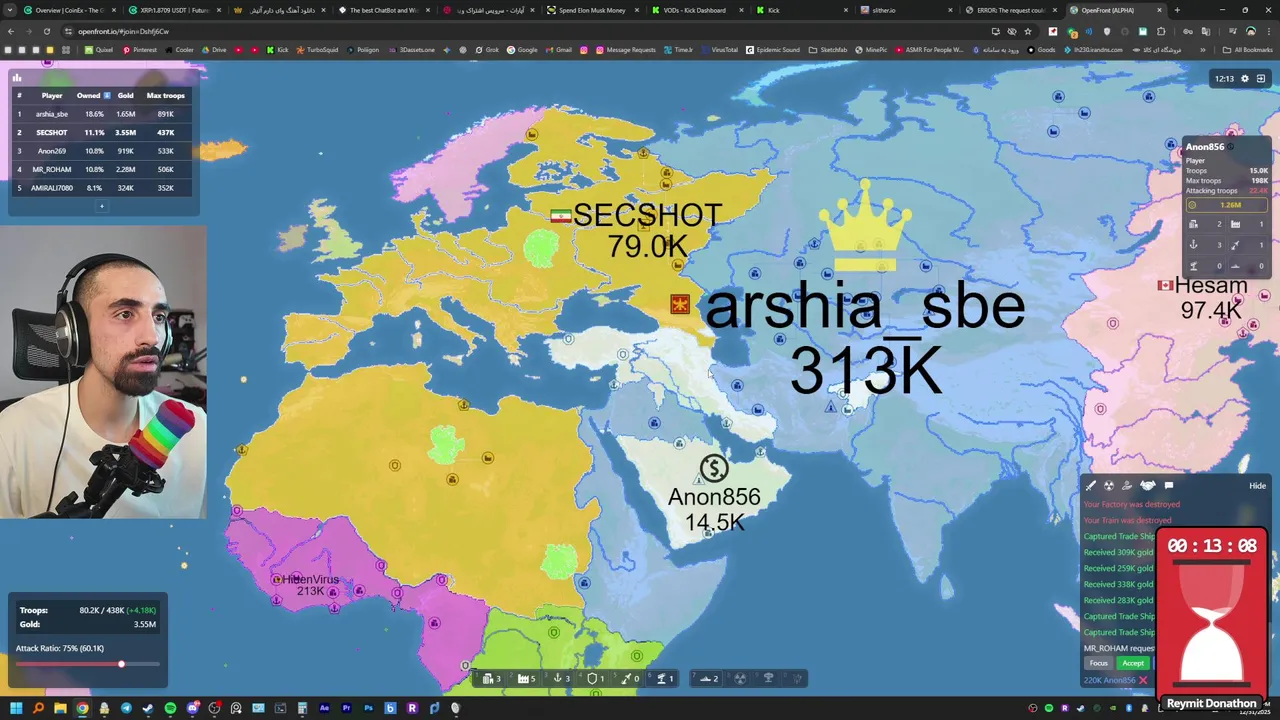Filter events by the sword attack icon
The image size is (1280, 720).
click(1091, 486)
